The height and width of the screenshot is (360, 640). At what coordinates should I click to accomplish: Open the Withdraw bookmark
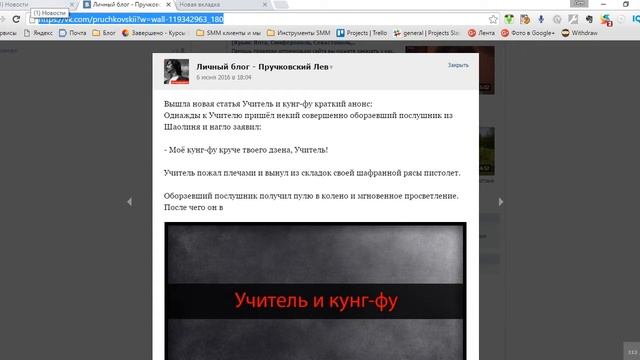click(580, 33)
